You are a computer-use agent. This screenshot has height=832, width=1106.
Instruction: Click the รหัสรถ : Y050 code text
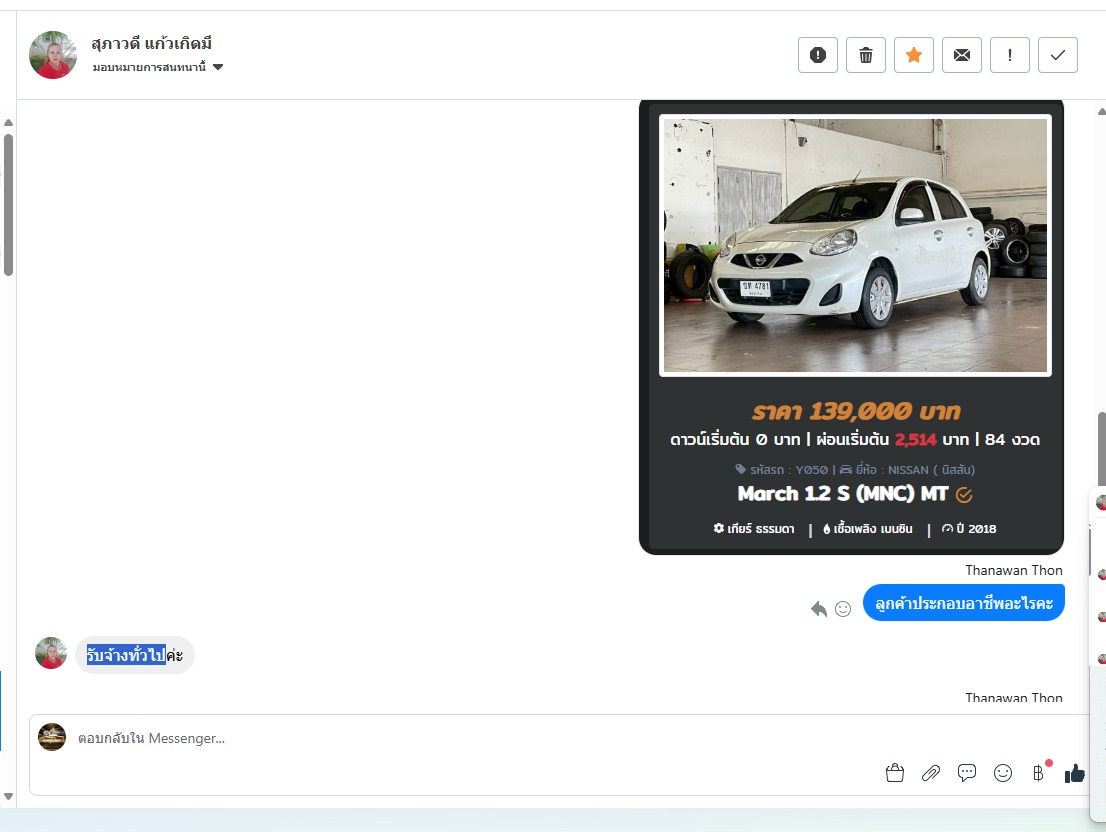coord(782,470)
